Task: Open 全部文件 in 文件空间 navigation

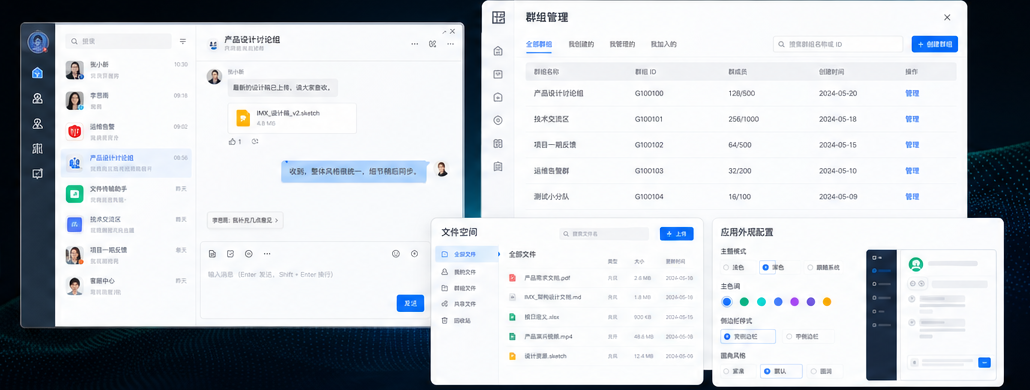Action: (x=465, y=254)
